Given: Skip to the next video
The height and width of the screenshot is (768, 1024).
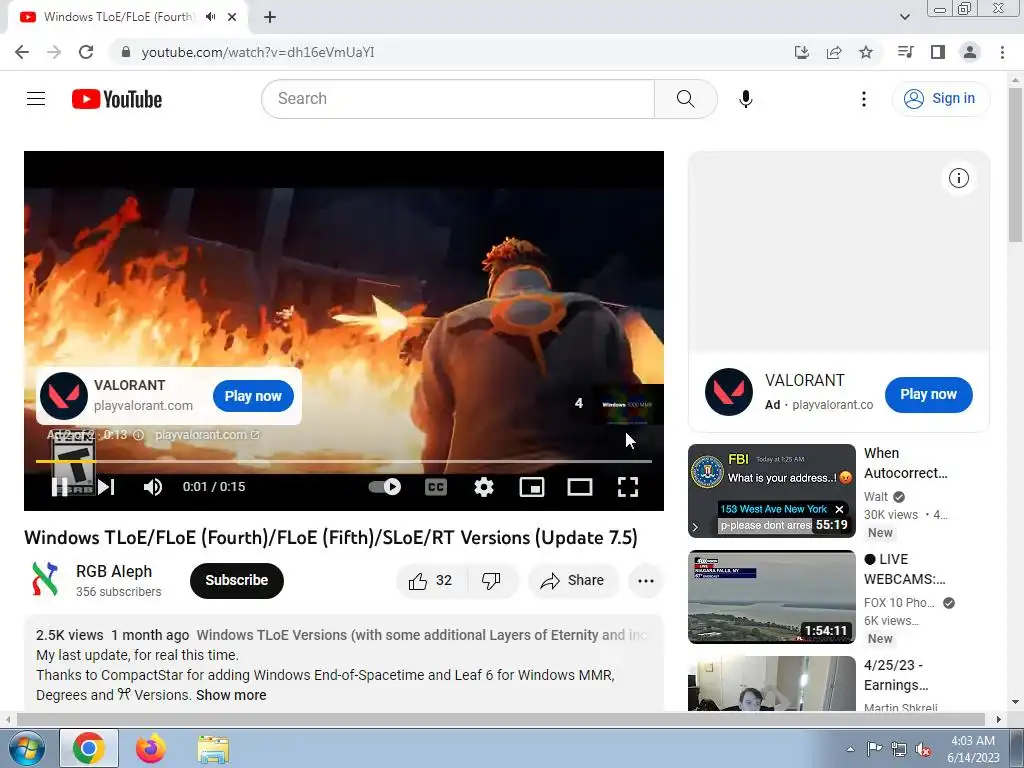Looking at the screenshot, I should click(106, 487).
